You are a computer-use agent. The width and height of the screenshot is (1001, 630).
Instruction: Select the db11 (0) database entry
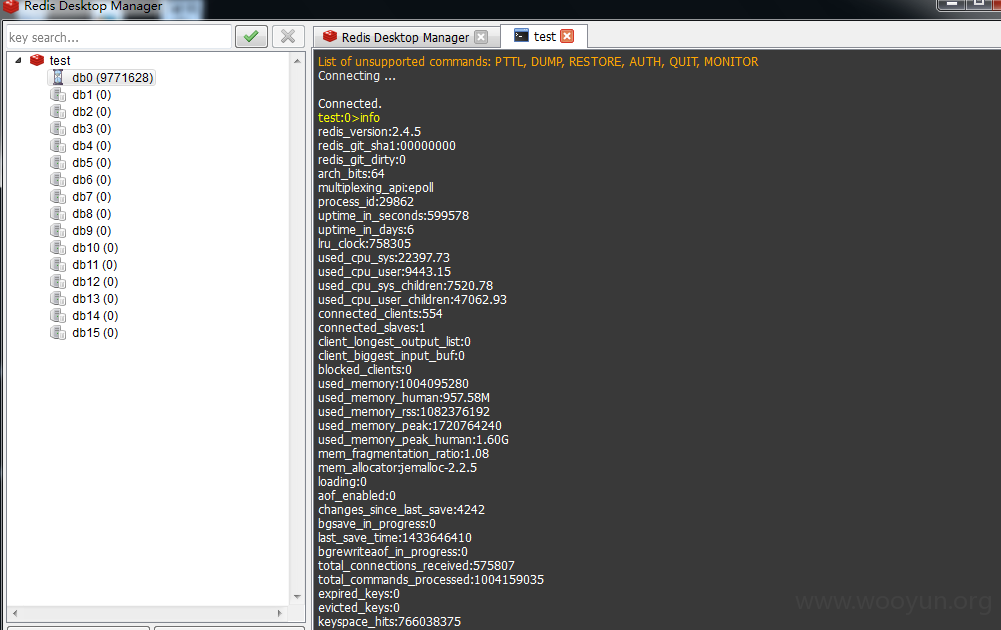(x=94, y=265)
